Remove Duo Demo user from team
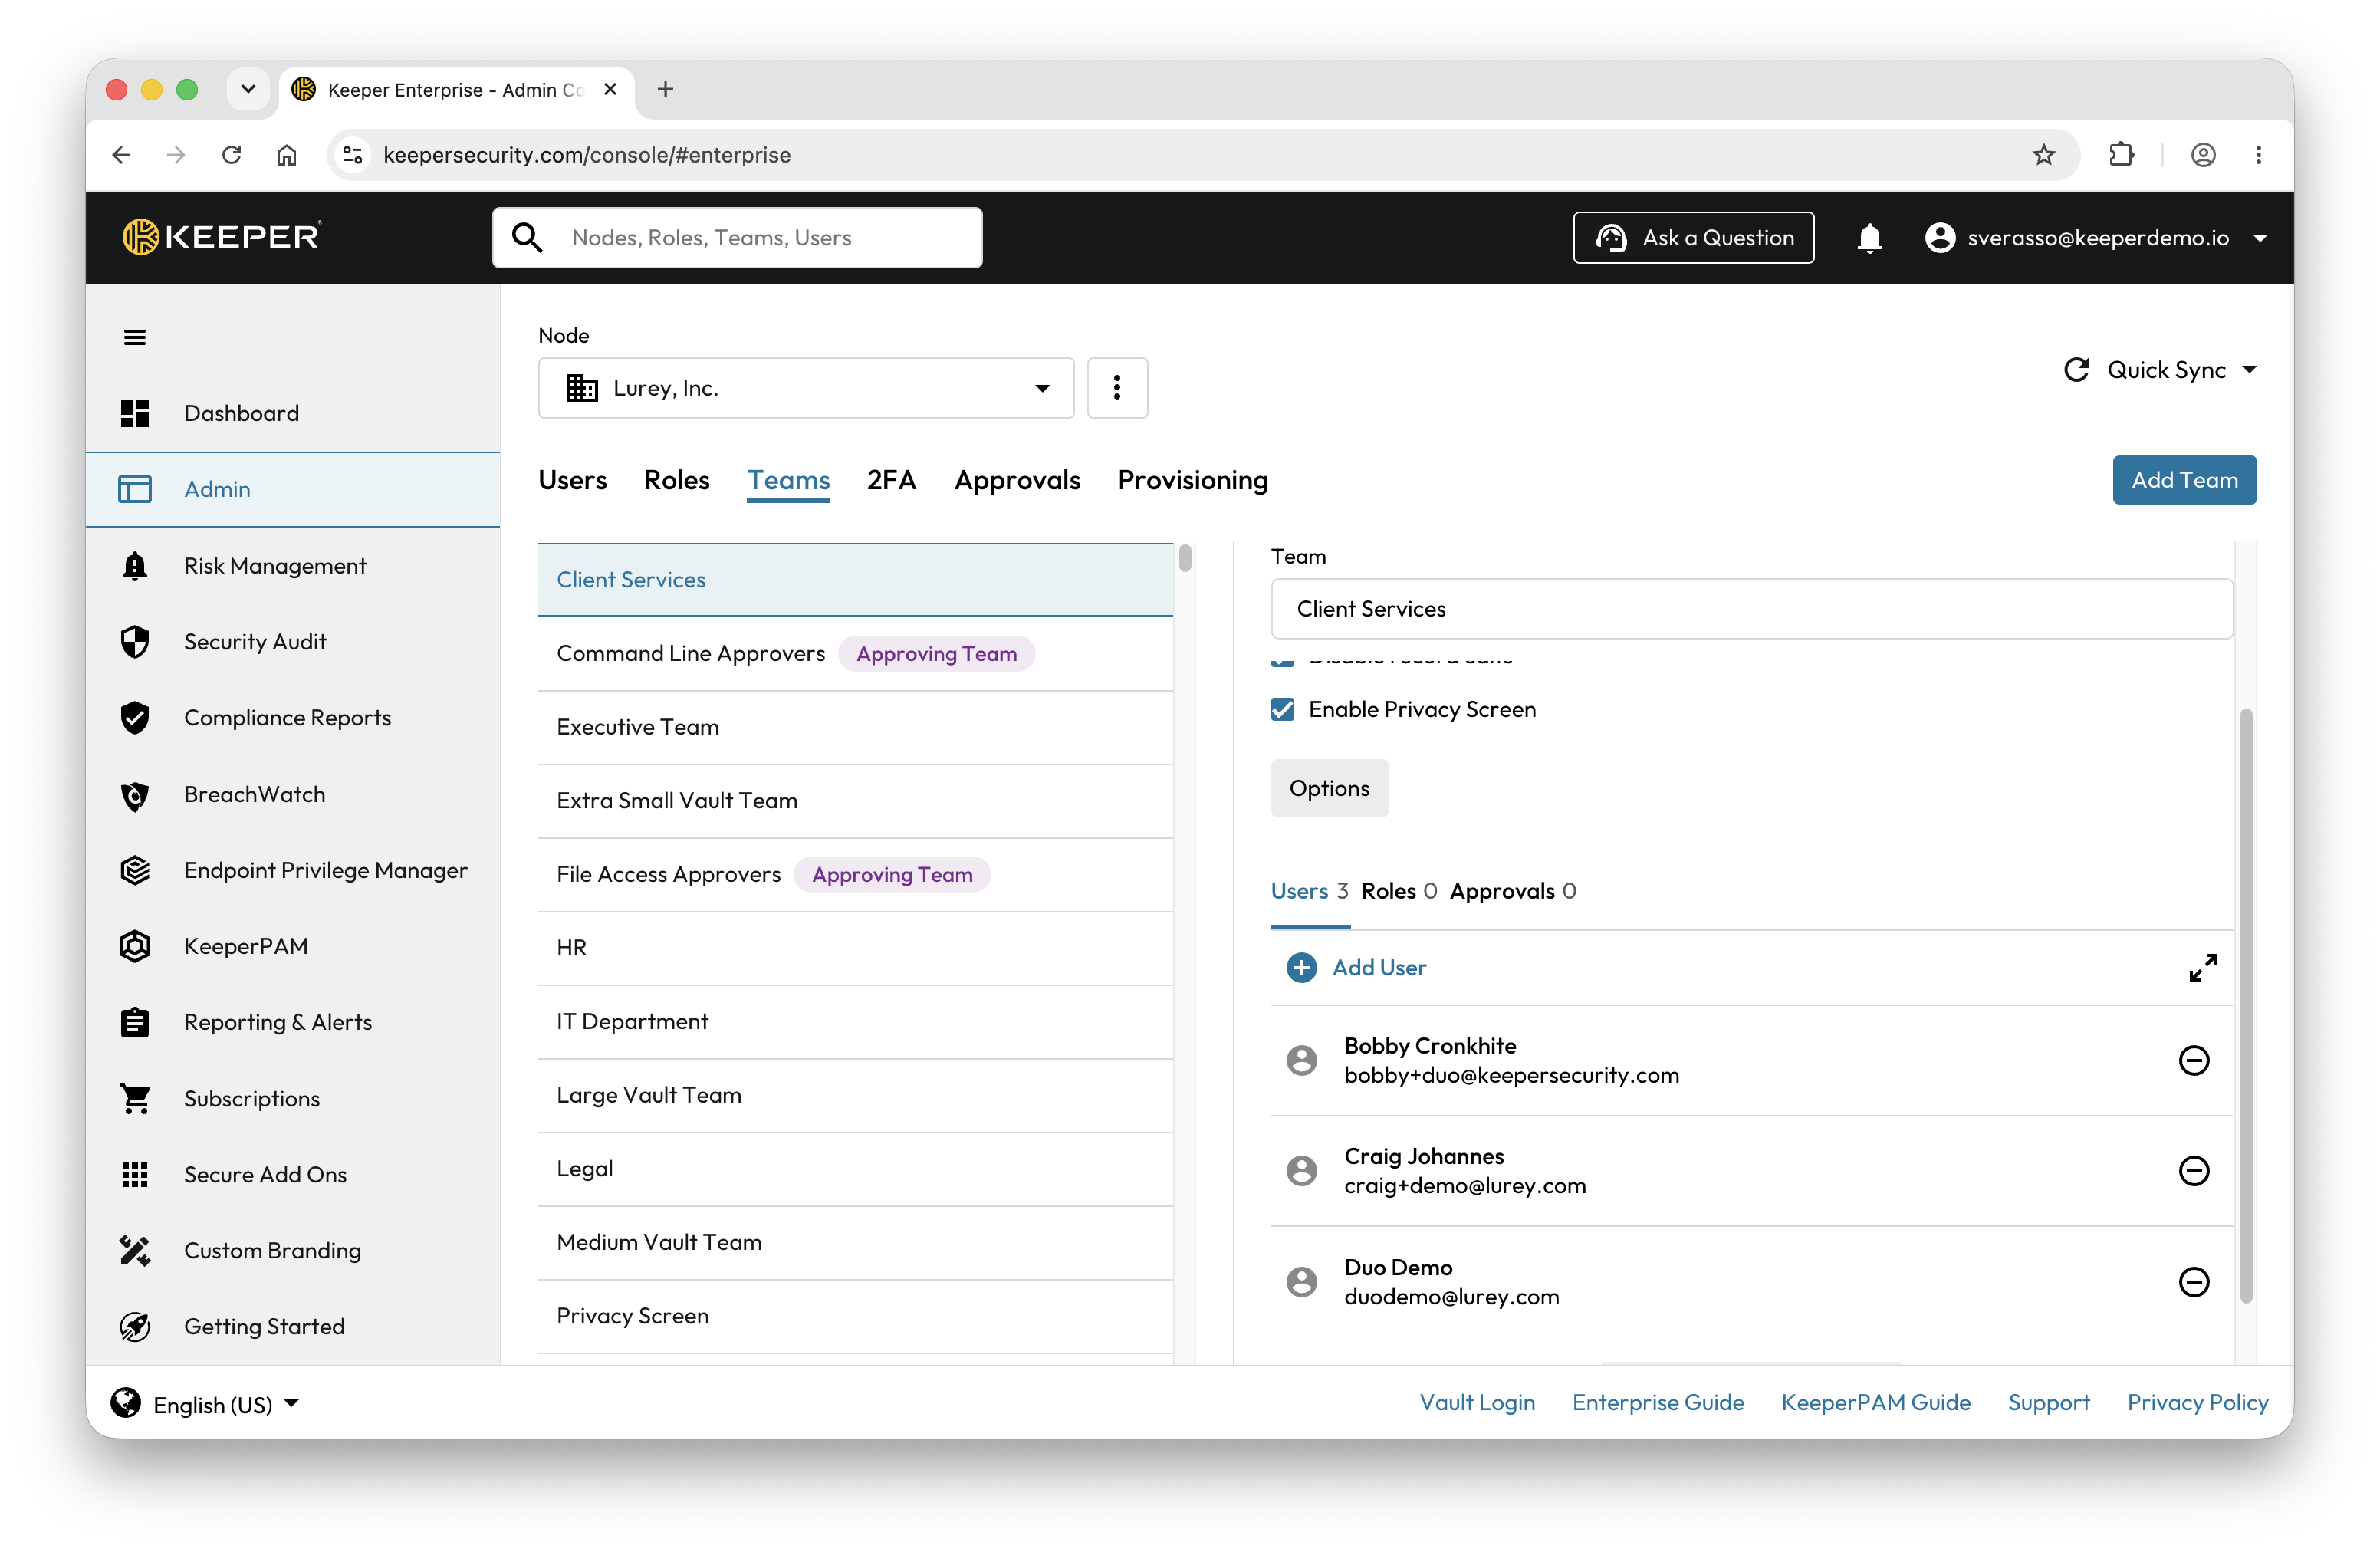 (x=2193, y=1282)
